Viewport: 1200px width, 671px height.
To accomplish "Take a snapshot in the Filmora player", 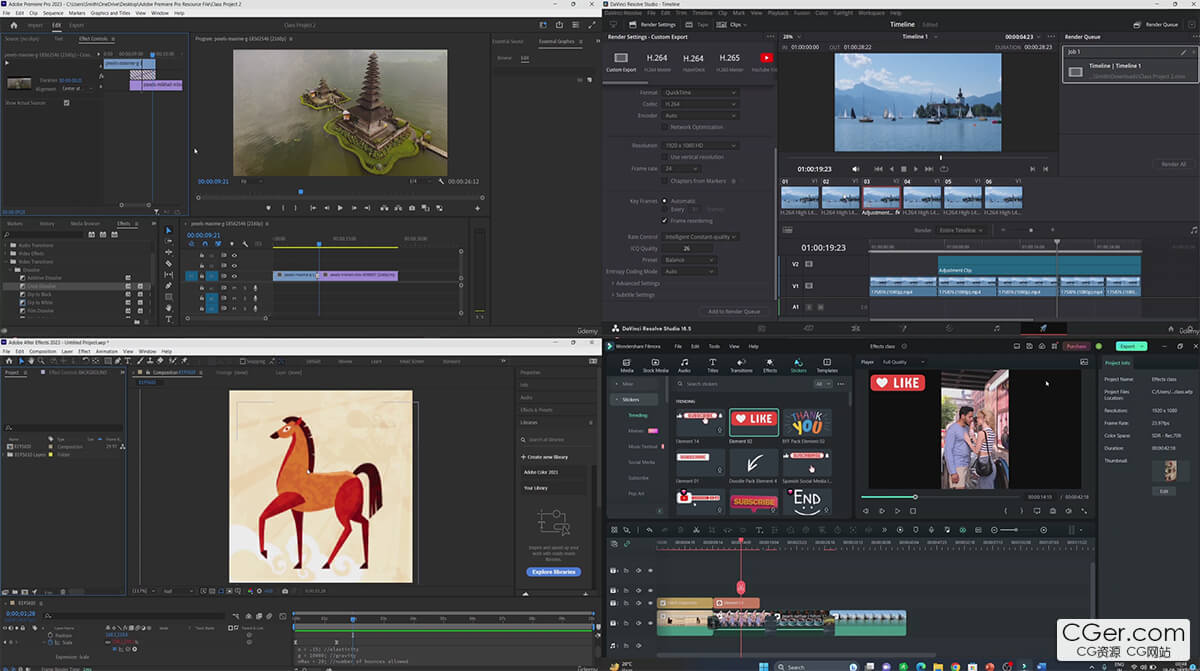I will (1053, 511).
